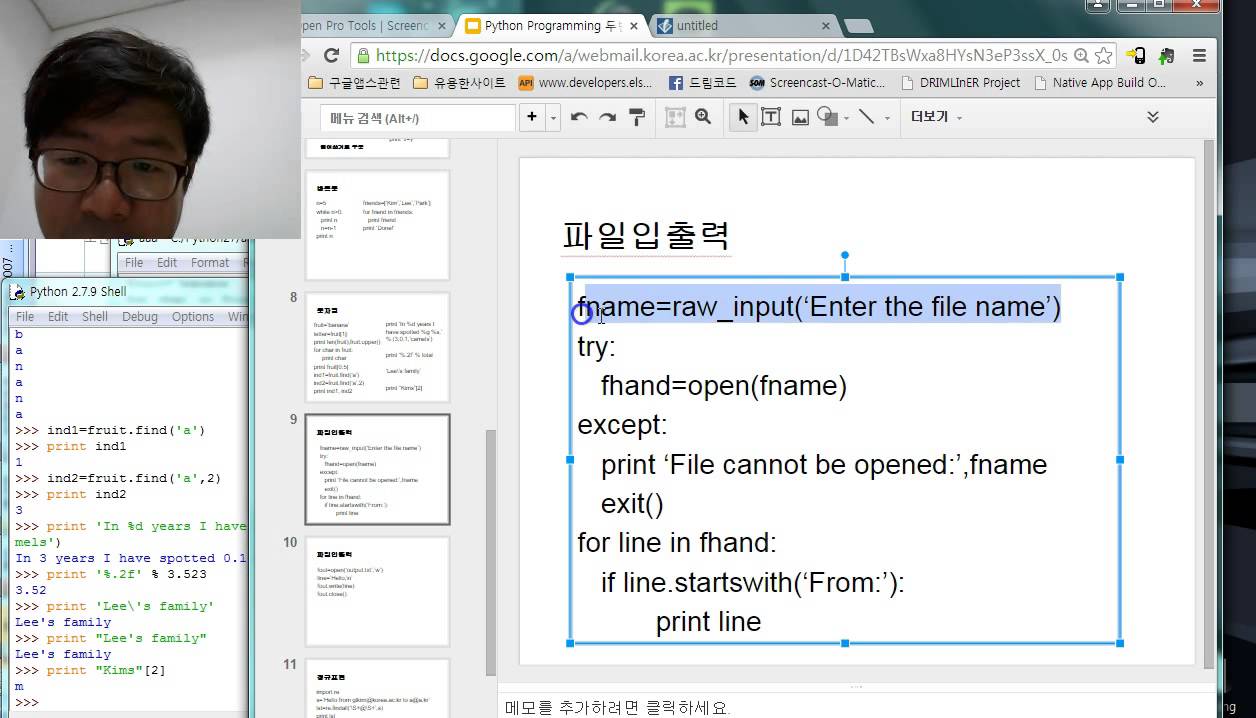
Task: Show hidden bookmarks with » overflow button
Action: (x=1199, y=83)
